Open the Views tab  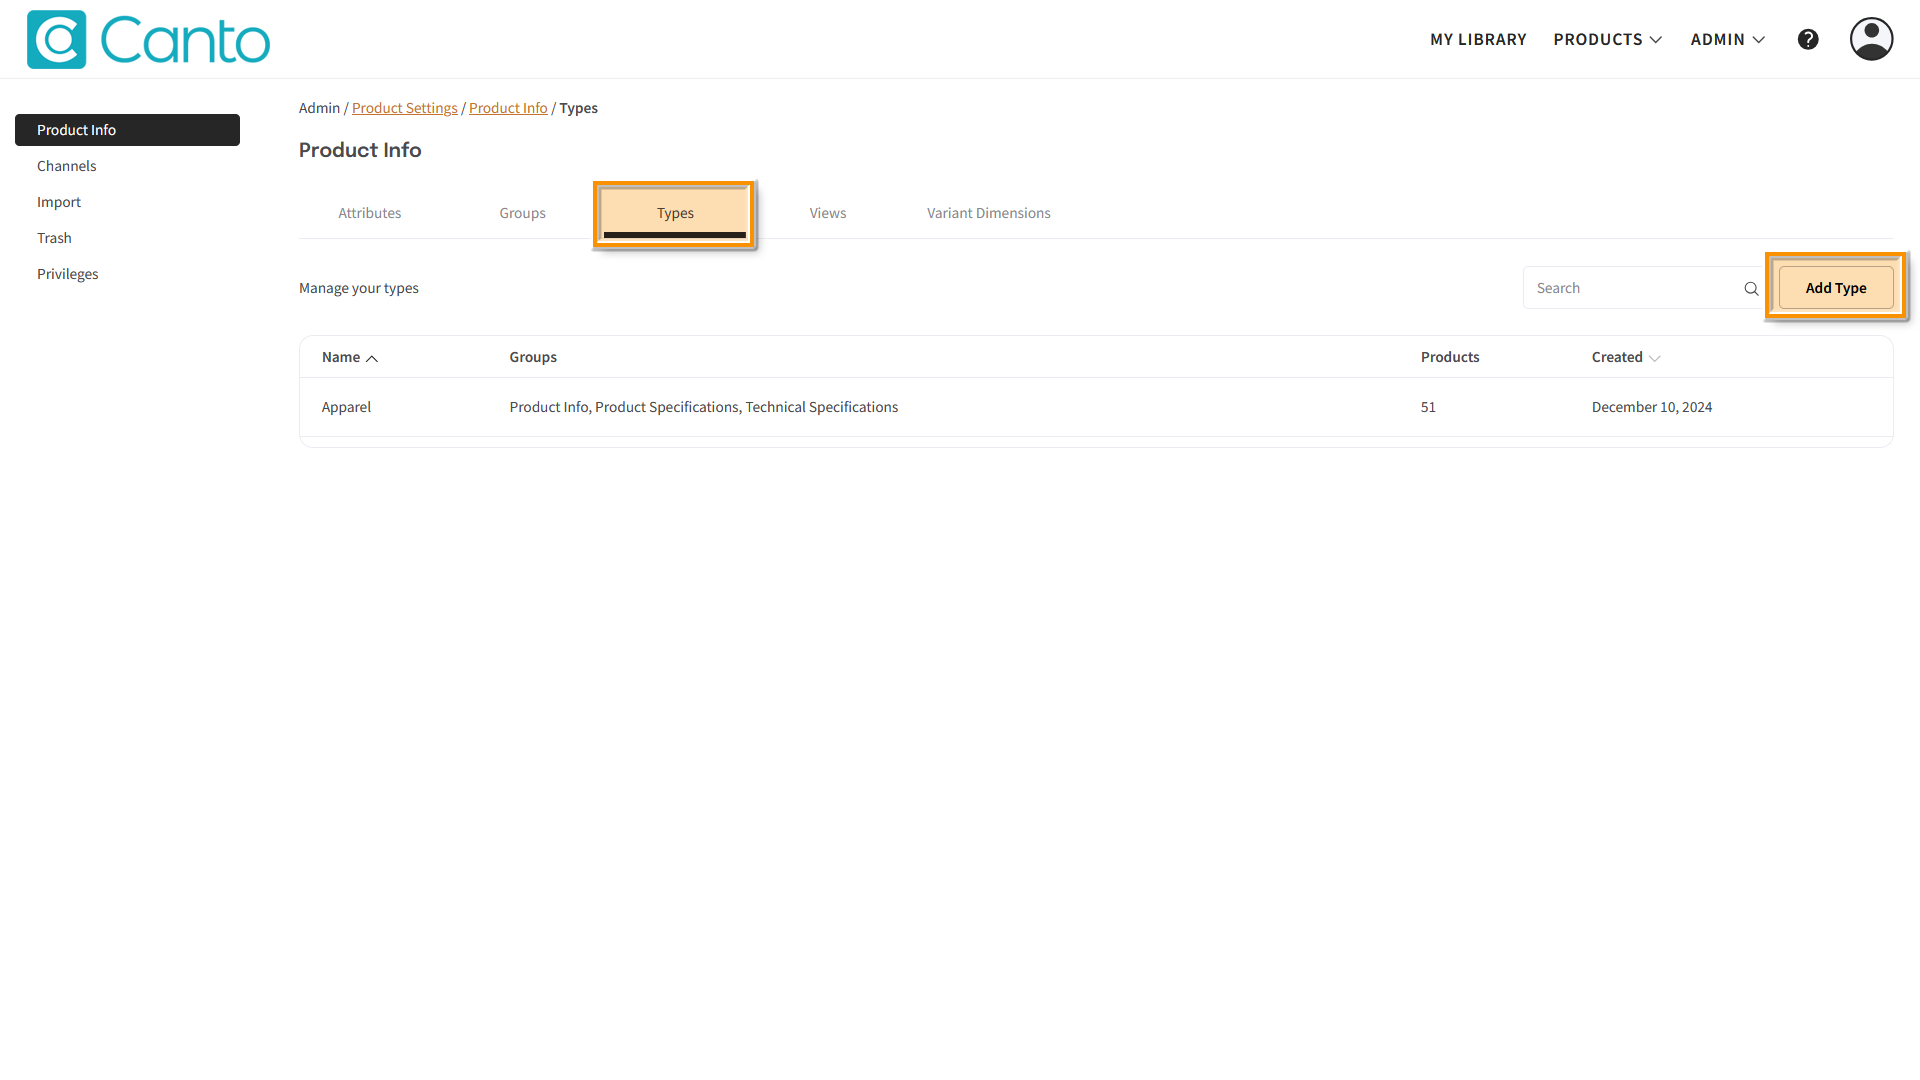827,213
